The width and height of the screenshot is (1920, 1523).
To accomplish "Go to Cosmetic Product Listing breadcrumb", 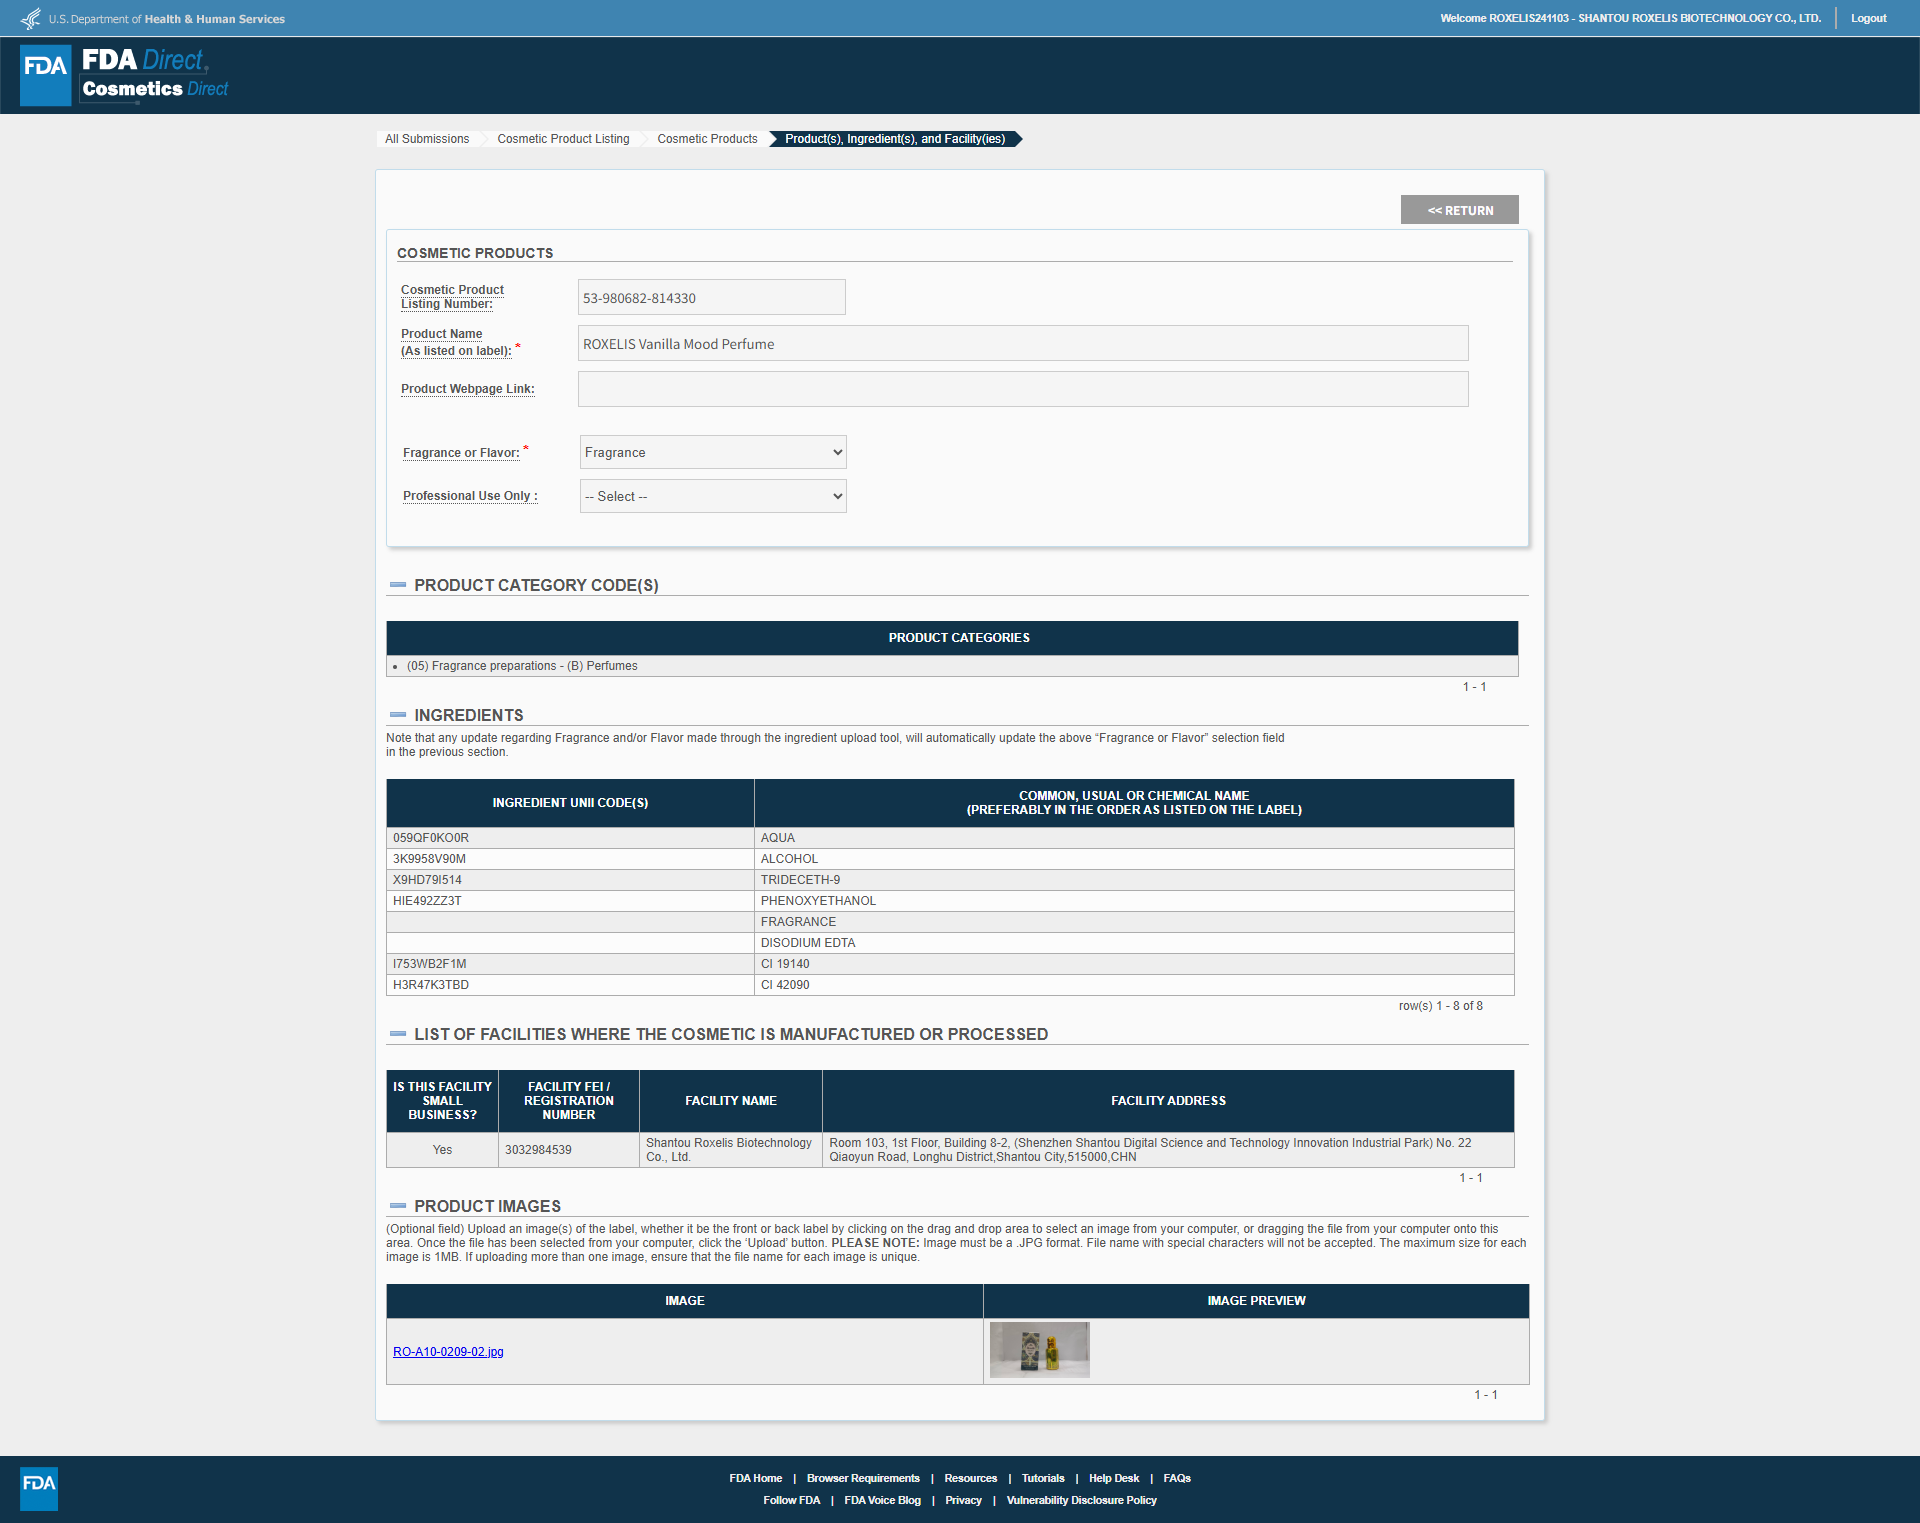I will coord(563,139).
